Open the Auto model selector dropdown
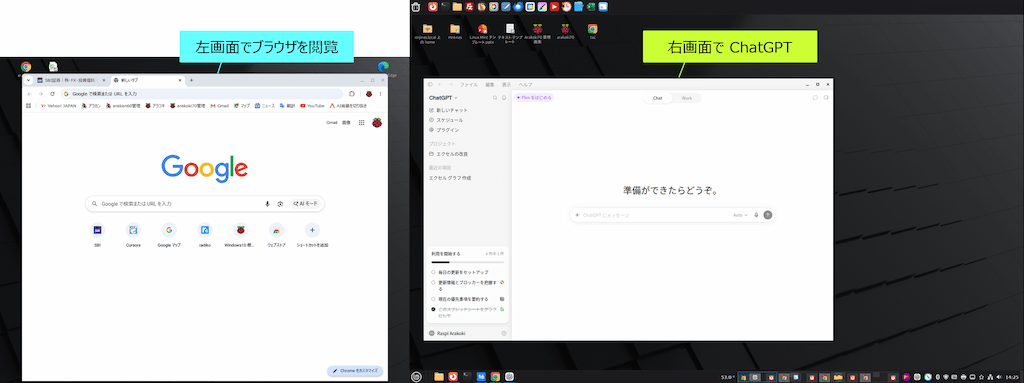 pyautogui.click(x=740, y=214)
